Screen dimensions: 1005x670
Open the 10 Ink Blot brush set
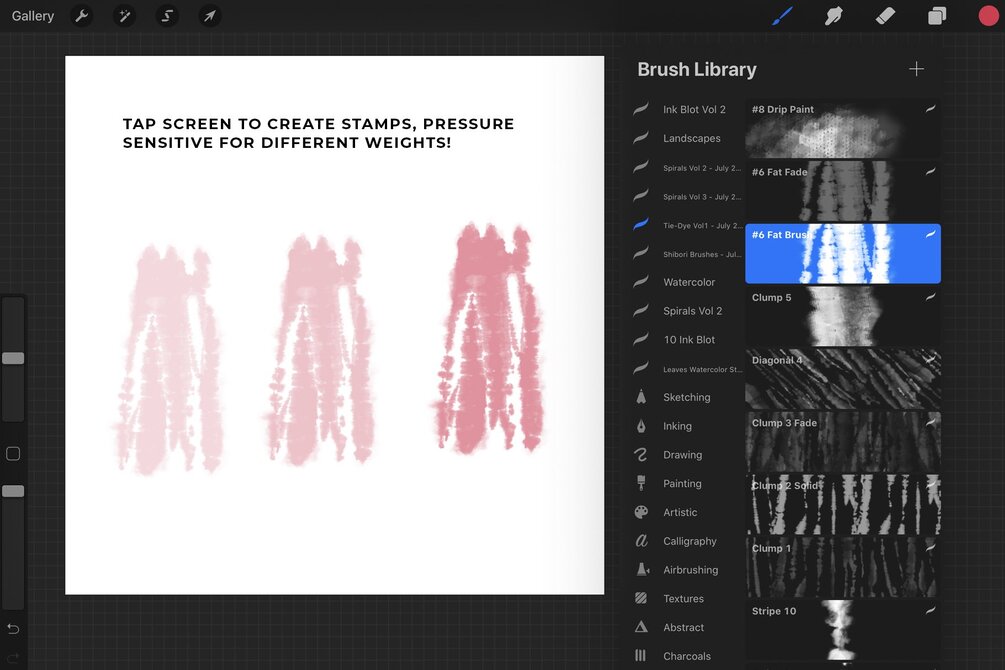pos(689,340)
